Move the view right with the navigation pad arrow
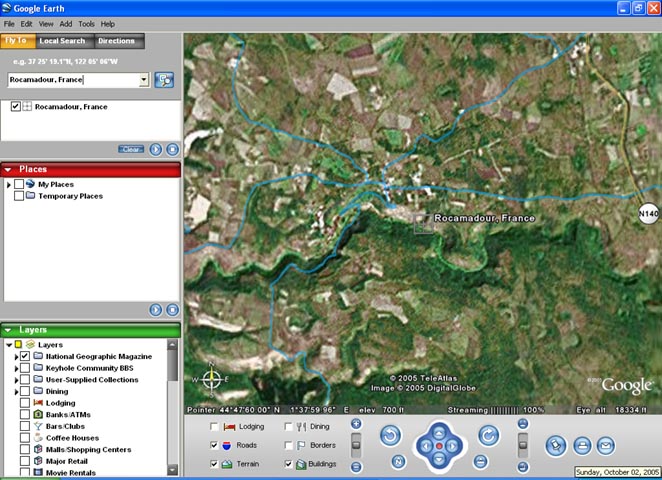This screenshot has height=480, width=662. pos(453,446)
